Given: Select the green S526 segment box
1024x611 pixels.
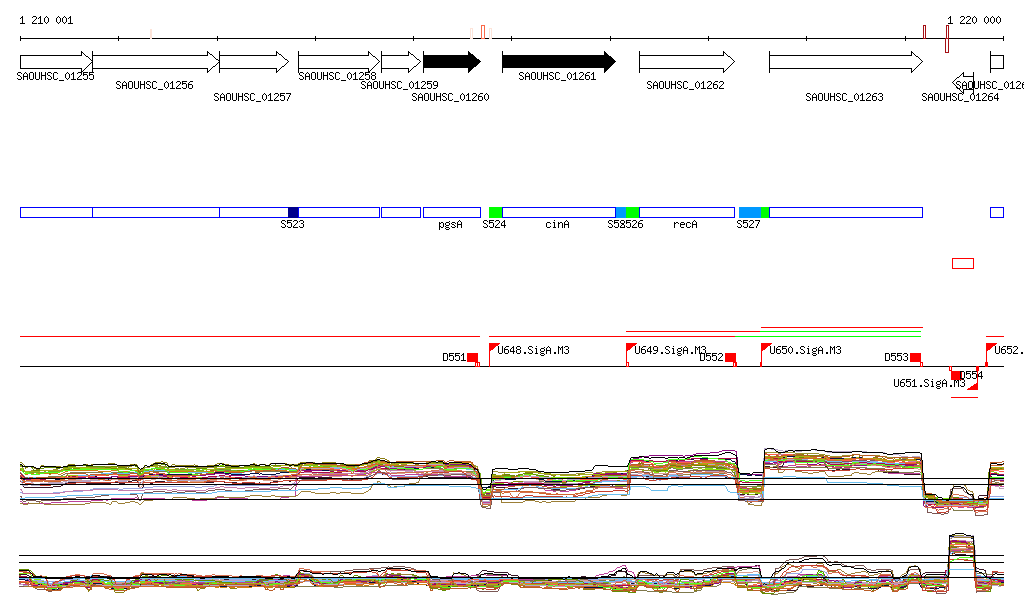Looking at the screenshot, I should coord(633,212).
